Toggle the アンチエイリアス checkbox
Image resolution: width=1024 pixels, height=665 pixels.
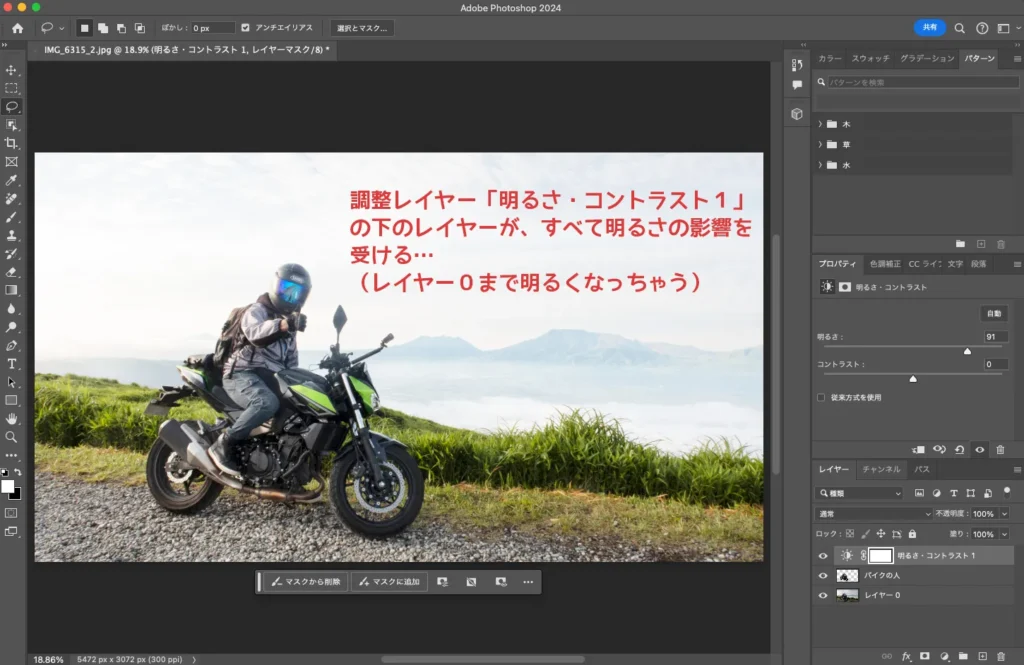[x=246, y=28]
